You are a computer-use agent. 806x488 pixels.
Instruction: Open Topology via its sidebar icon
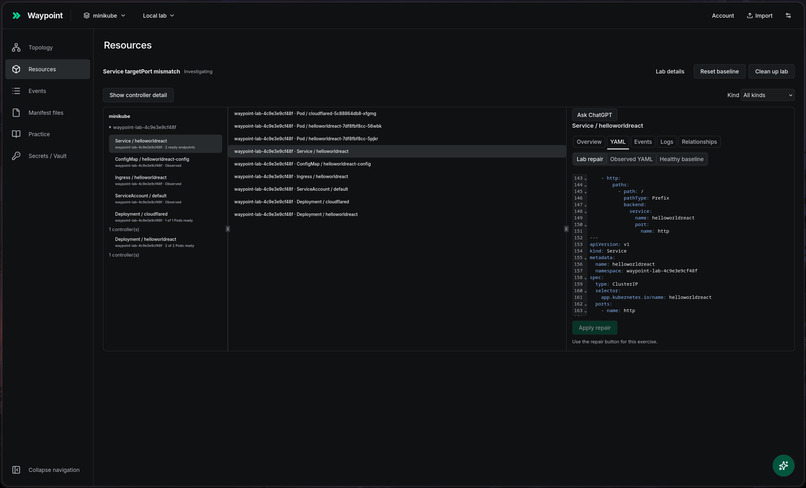tap(16, 47)
